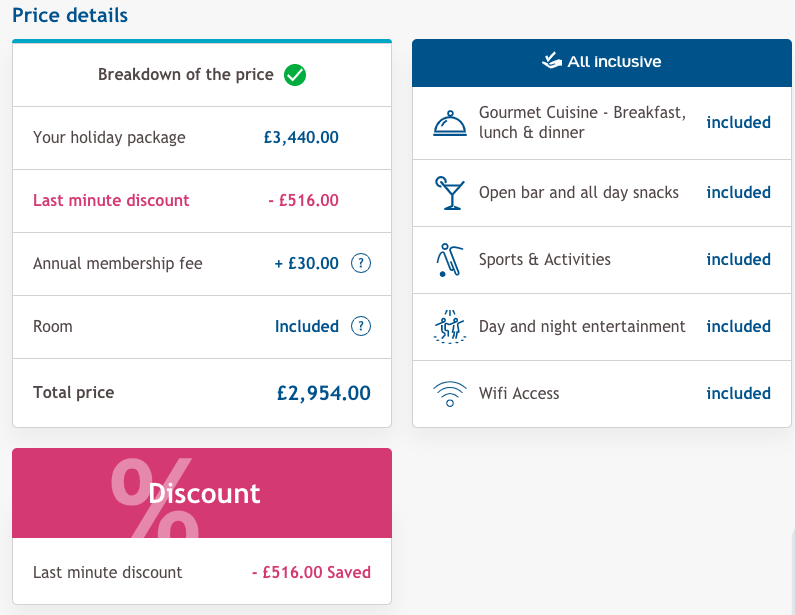The image size is (795, 615).
Task: Click the '- £516.00 Saved' text
Action: [311, 572]
